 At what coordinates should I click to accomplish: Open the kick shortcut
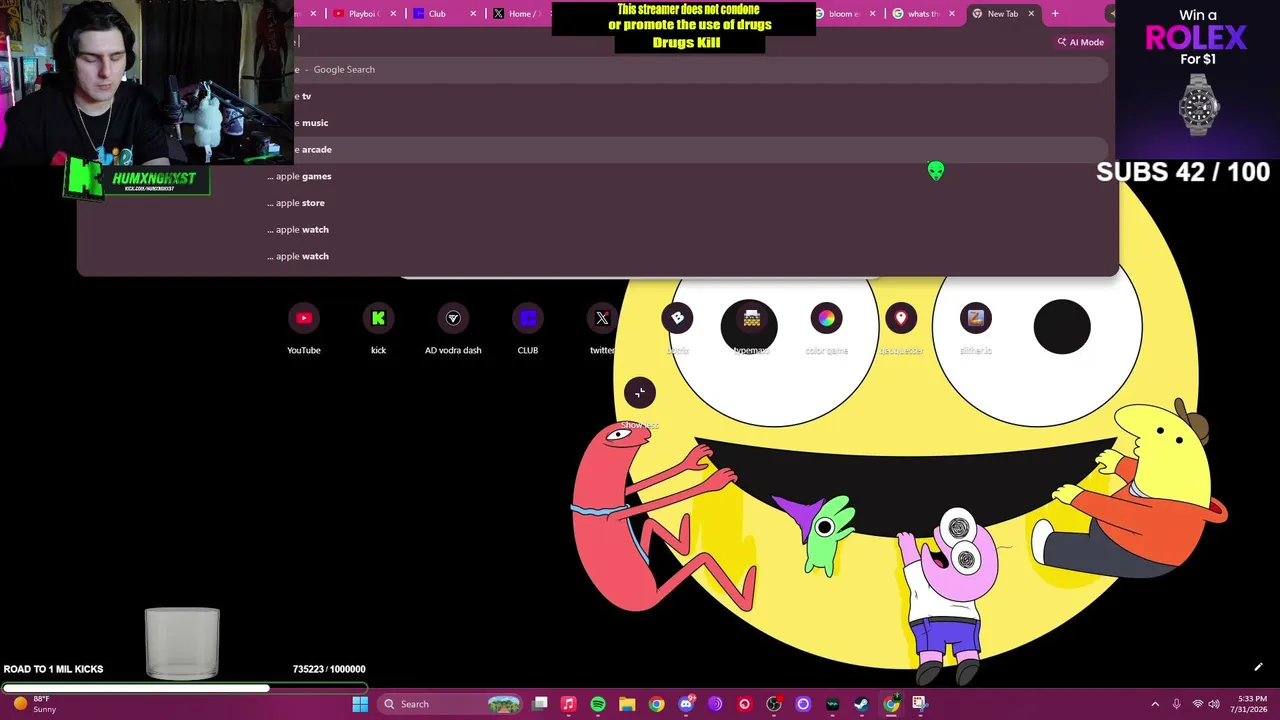pos(378,328)
